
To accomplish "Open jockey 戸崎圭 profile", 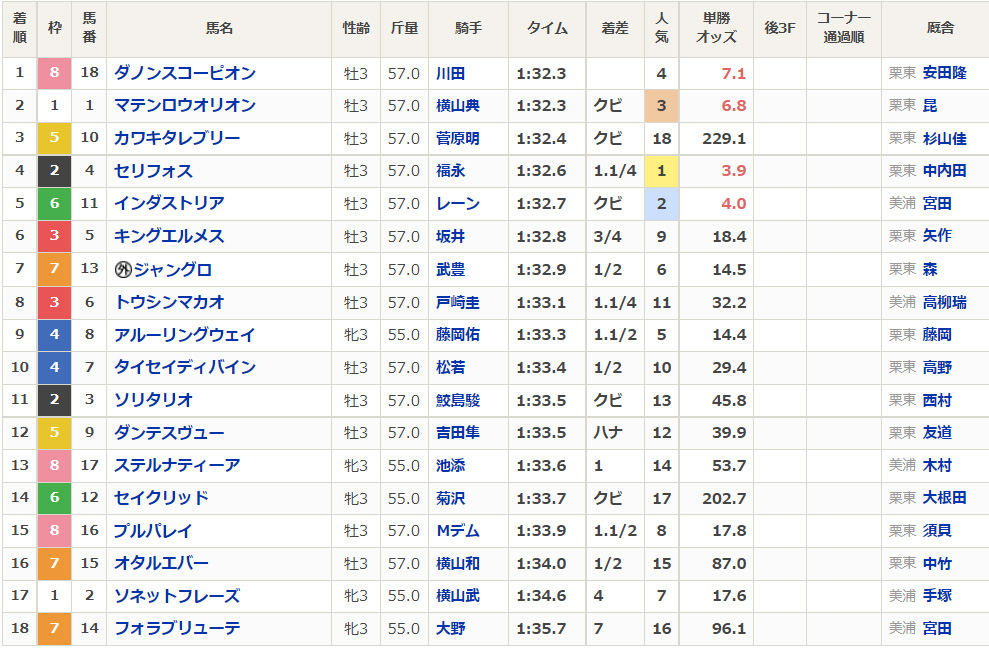I will 458,302.
